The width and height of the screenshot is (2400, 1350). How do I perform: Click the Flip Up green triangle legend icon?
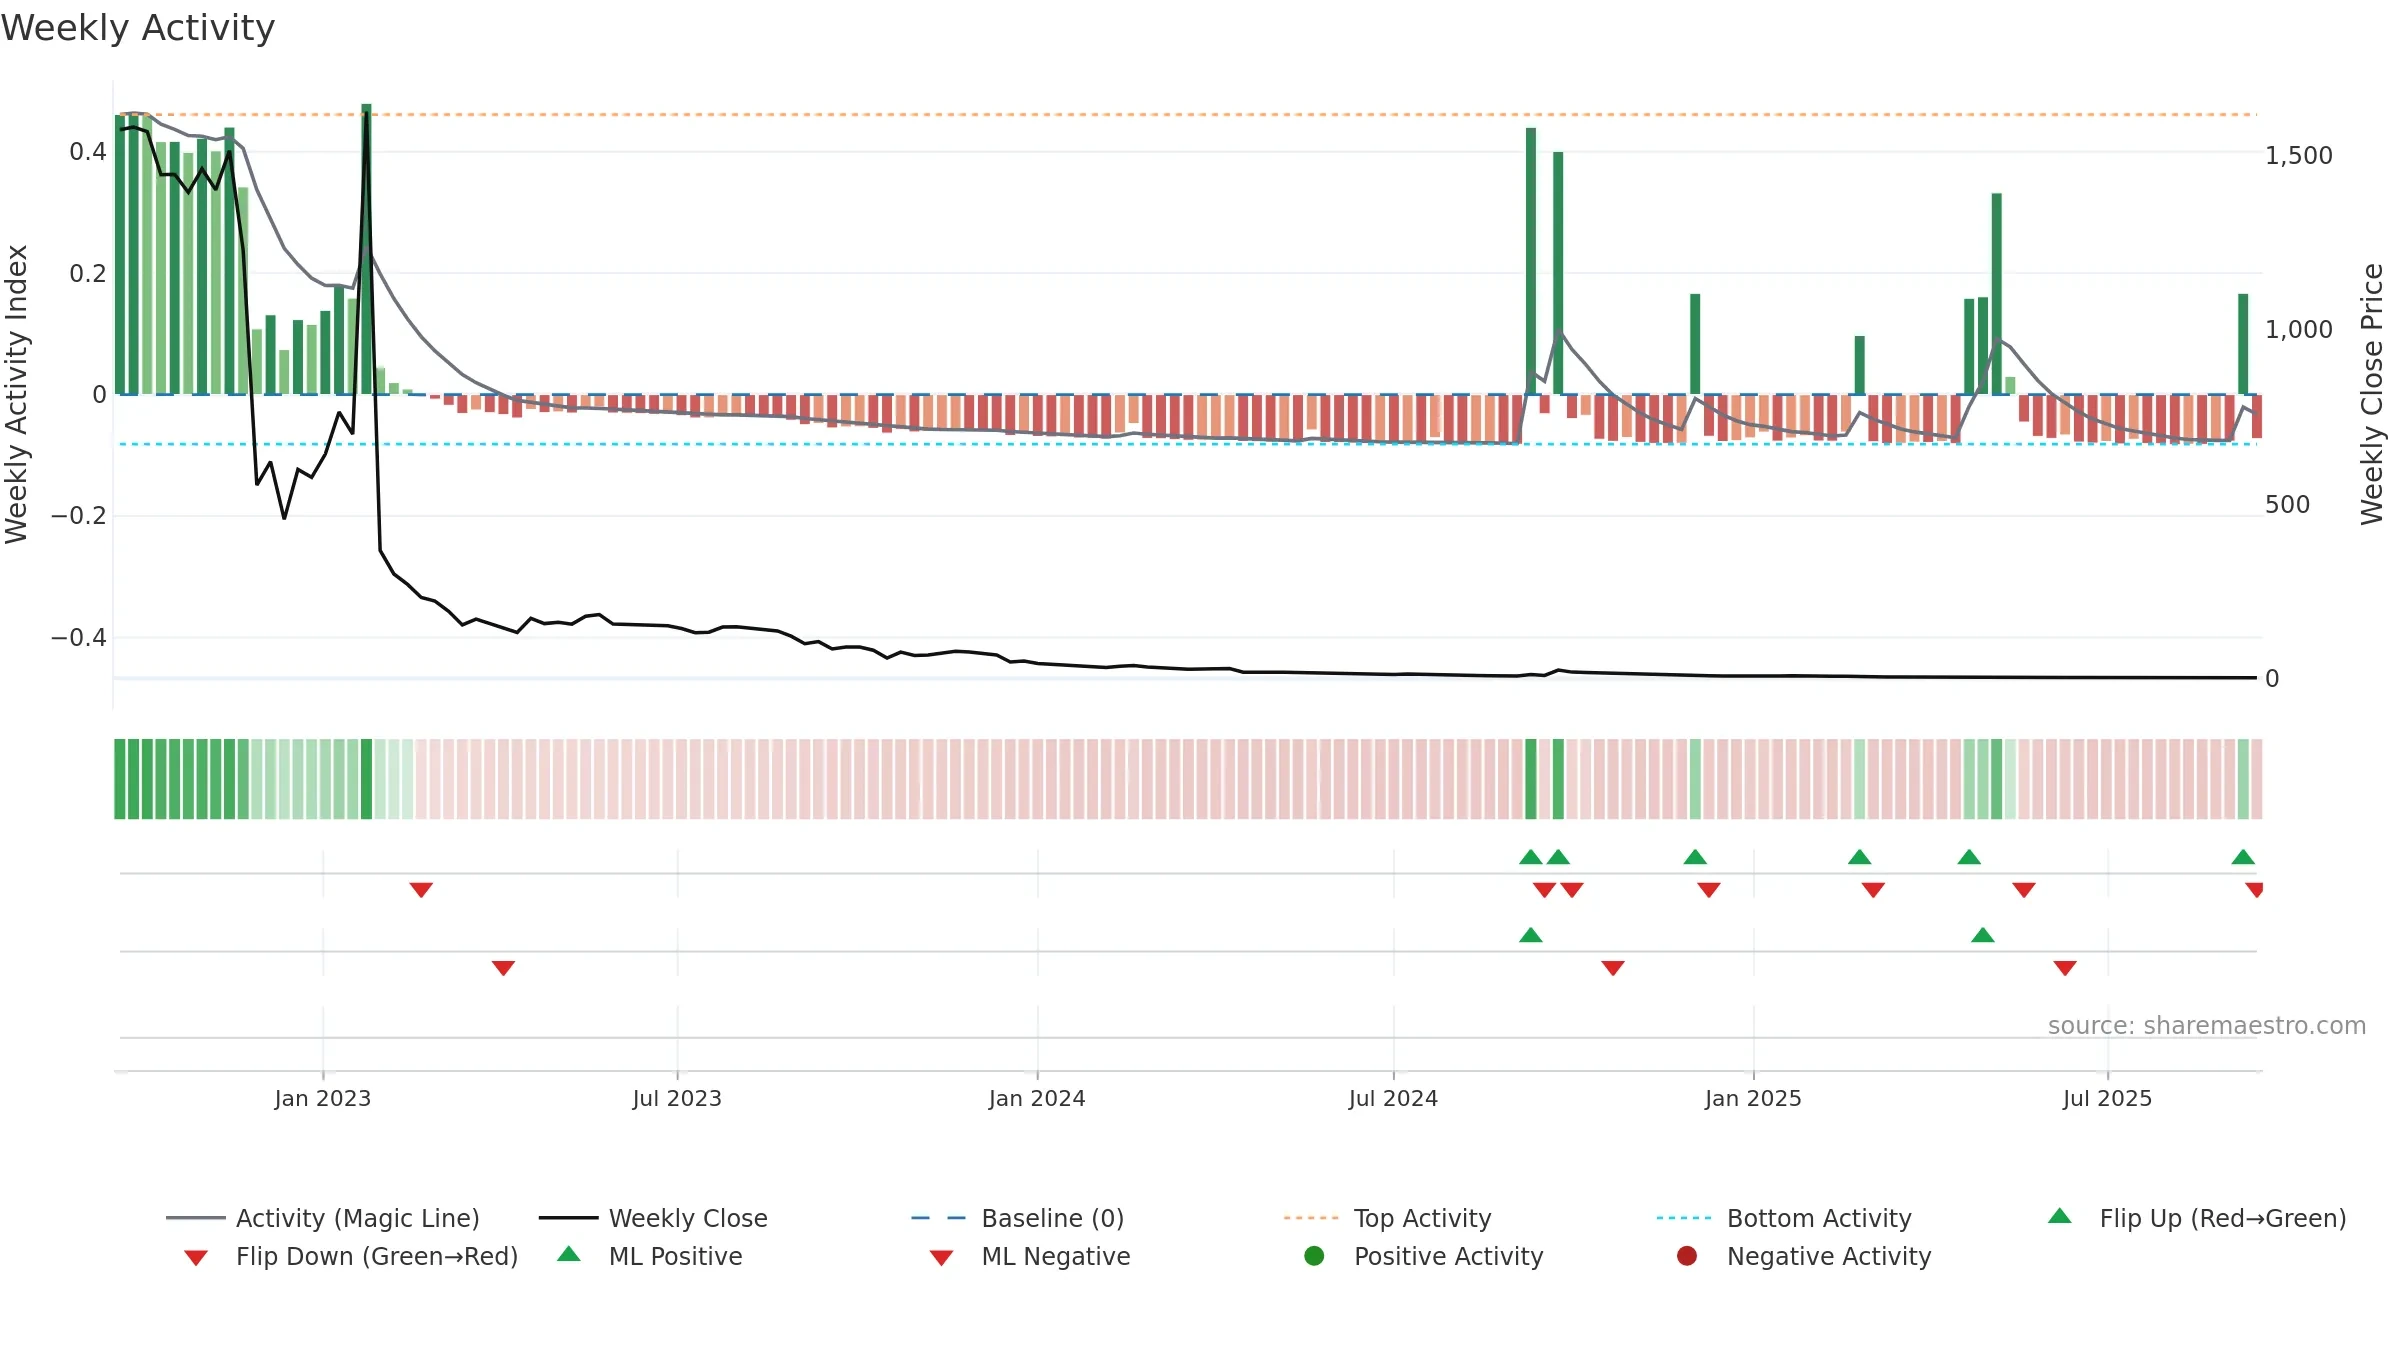point(2060,1216)
